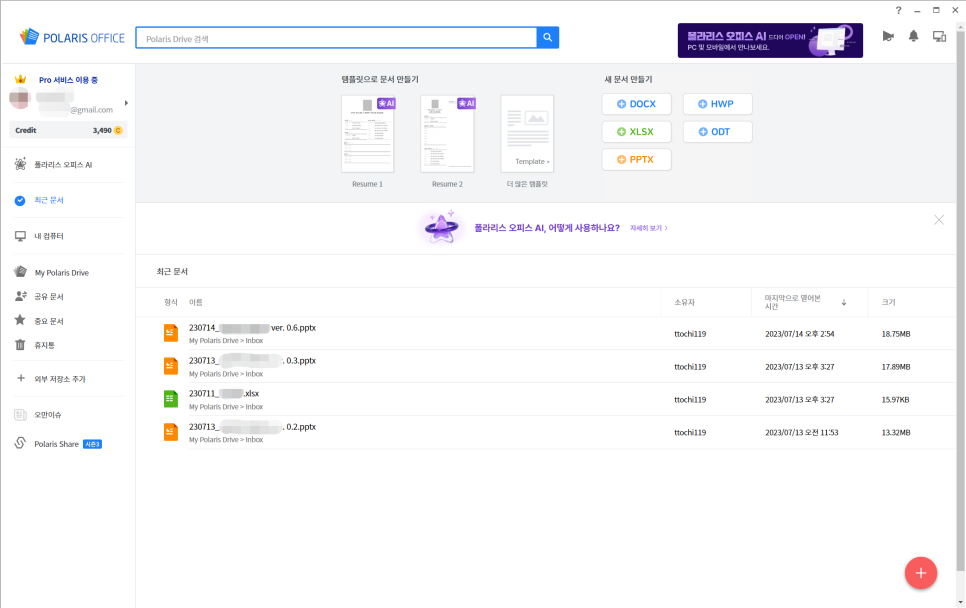966x608 pixels.
Task: Create a new HWP document
Action: pyautogui.click(x=717, y=104)
